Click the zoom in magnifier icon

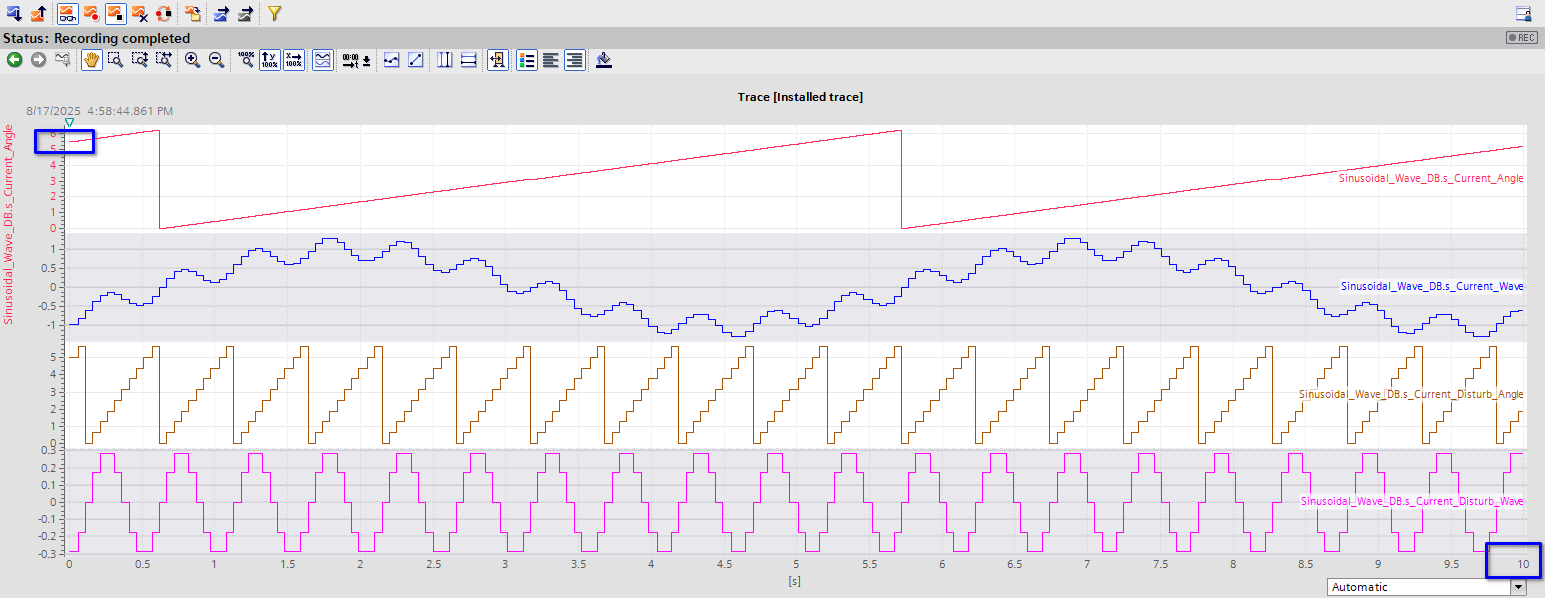click(x=192, y=60)
